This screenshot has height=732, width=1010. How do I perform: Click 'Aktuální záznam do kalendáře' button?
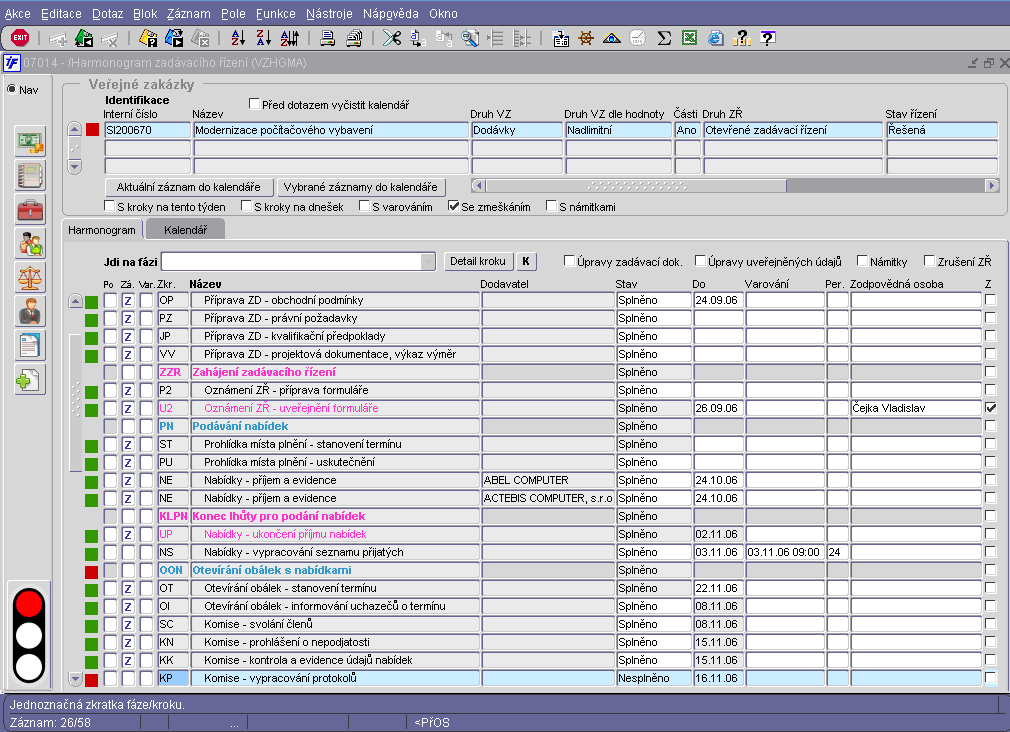coord(188,187)
